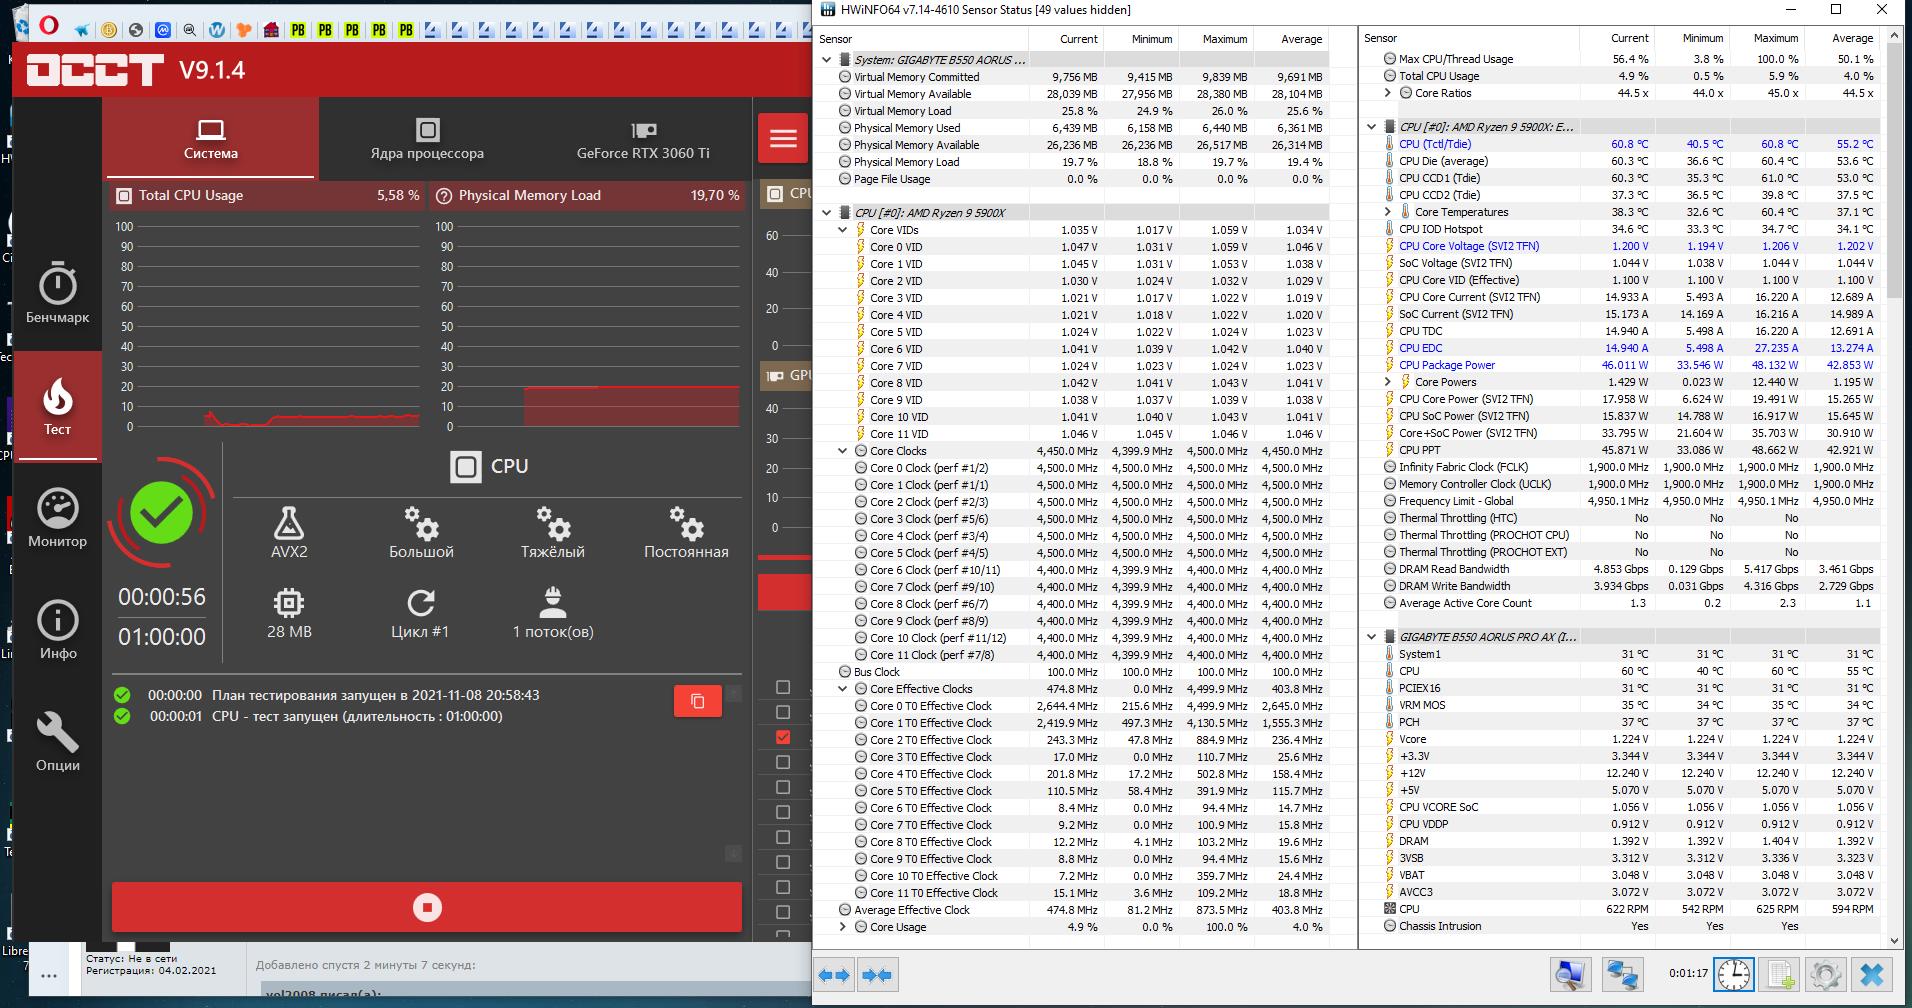
Task: Click the Opera logo menu button
Action: pos(48,27)
